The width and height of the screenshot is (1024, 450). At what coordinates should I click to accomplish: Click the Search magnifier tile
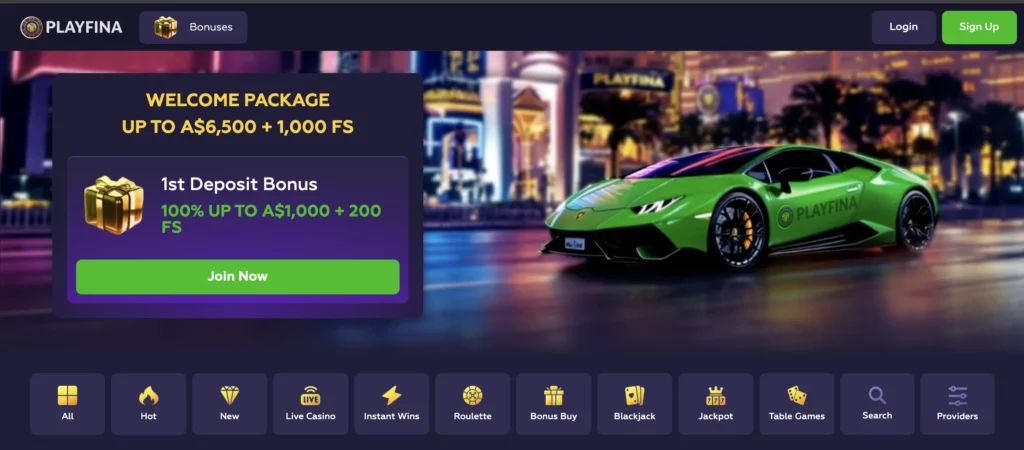pos(877,404)
